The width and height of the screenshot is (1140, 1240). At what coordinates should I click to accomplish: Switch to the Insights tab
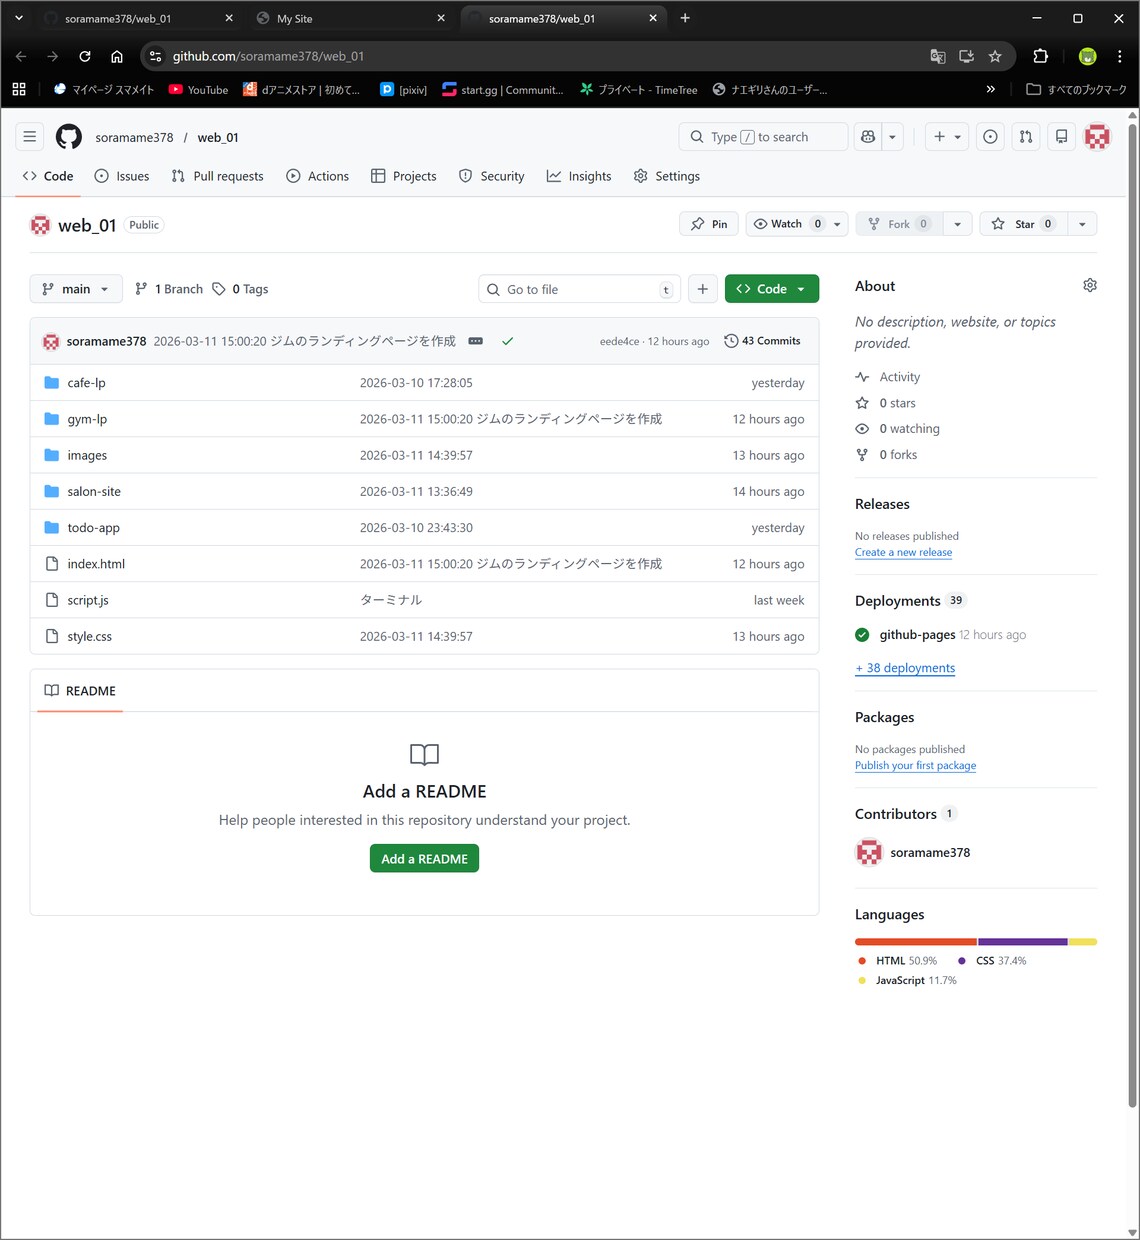[579, 176]
